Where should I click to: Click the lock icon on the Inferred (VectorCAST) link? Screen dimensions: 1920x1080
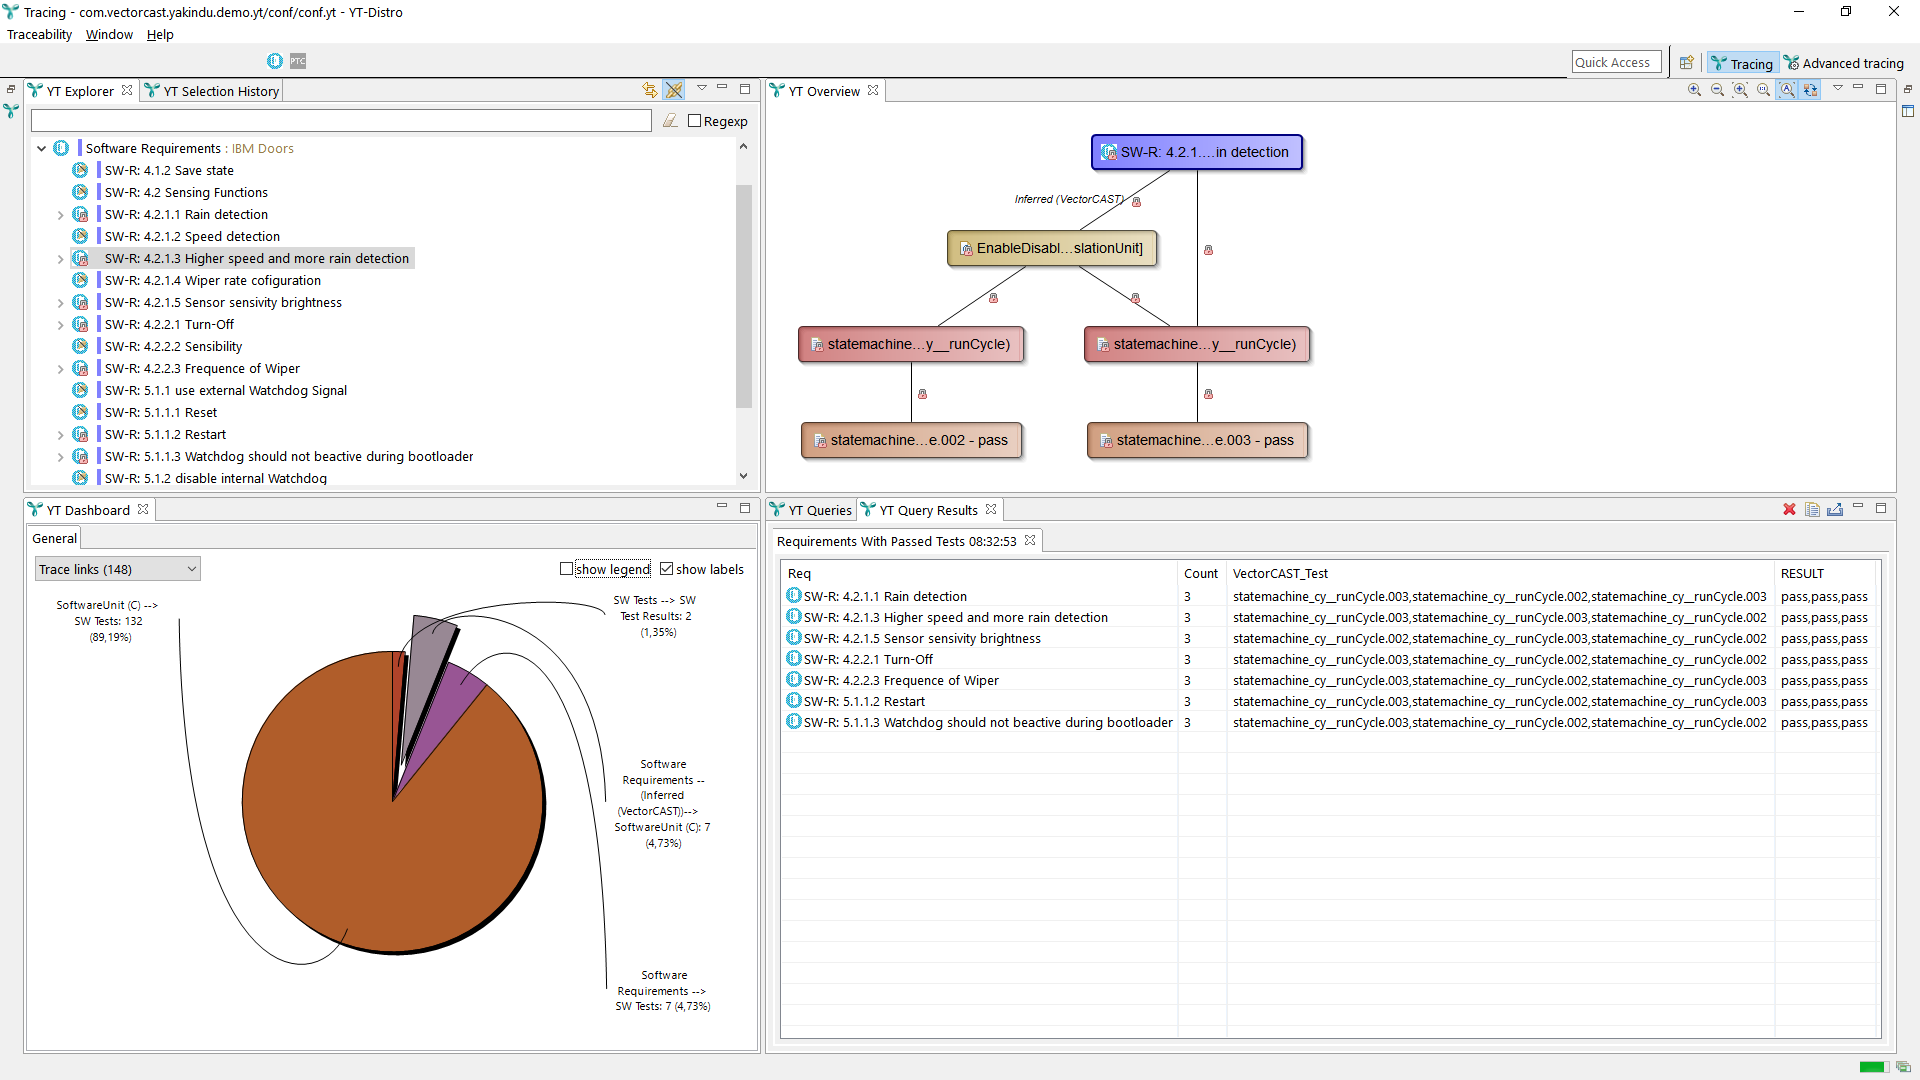point(1136,201)
